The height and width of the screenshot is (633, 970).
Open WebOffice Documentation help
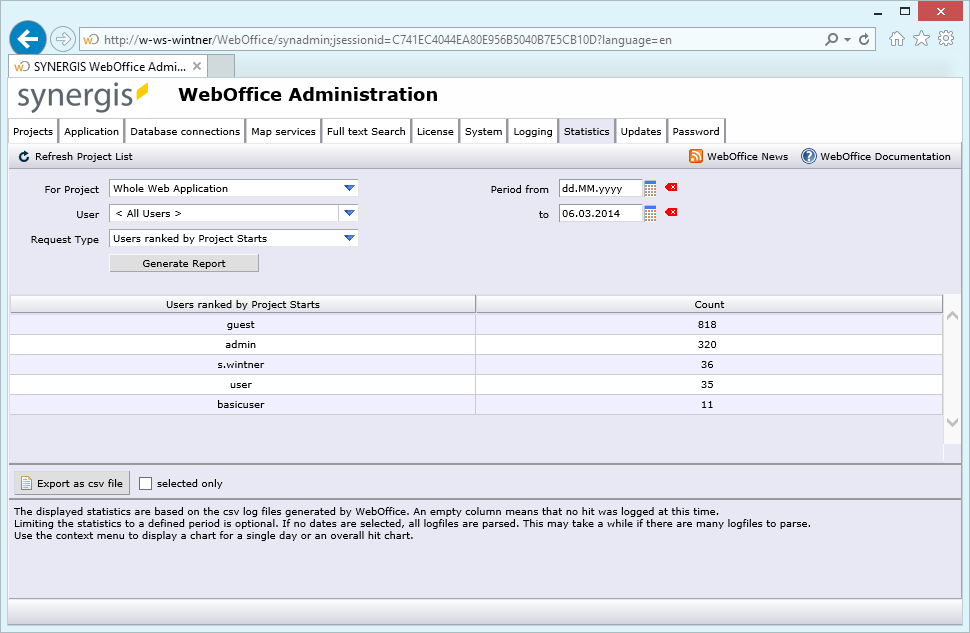tap(808, 156)
